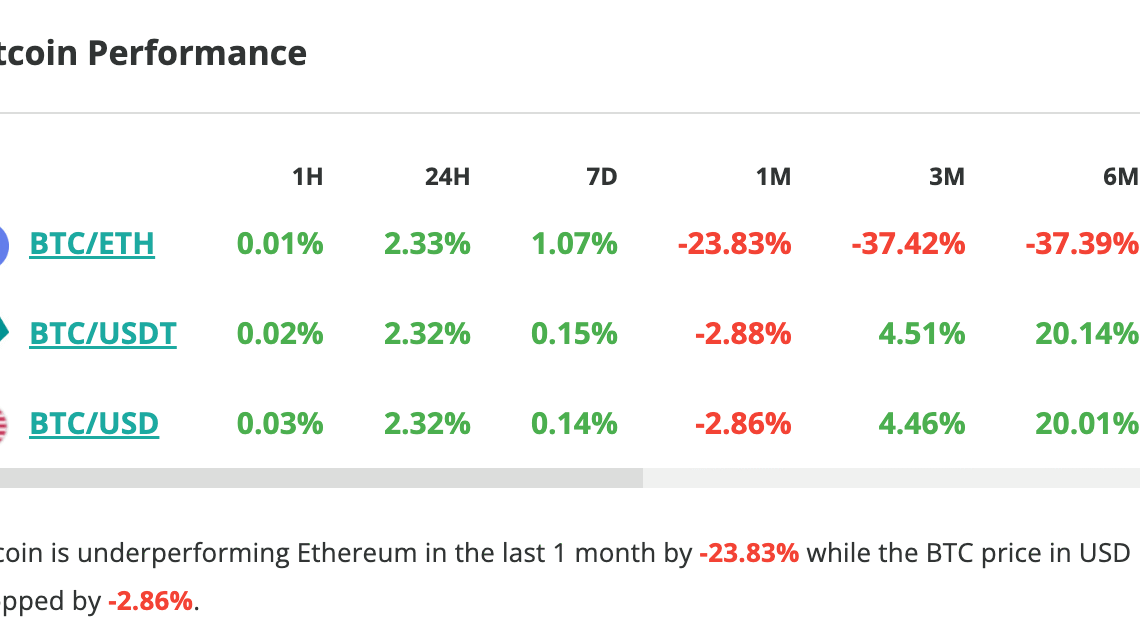Screen dimensions: 1140x634
Task: Select the 7D column label
Action: 604,176
